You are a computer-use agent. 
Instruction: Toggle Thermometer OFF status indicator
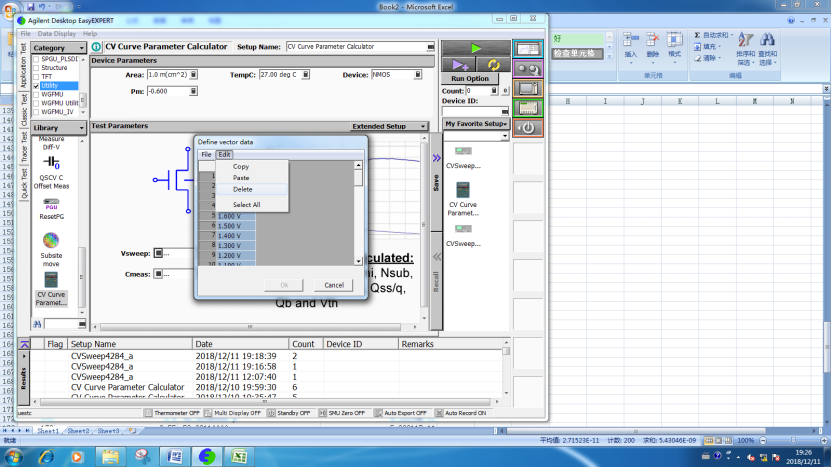(172, 413)
